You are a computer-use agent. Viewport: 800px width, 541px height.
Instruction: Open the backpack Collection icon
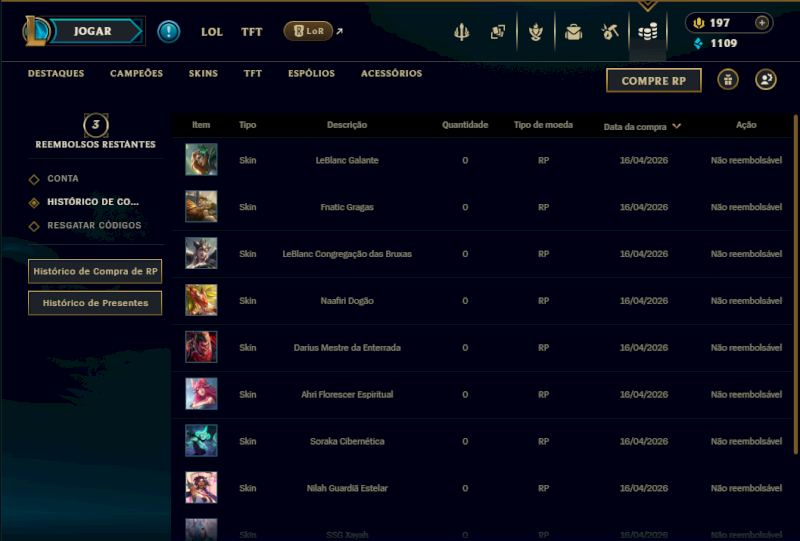pyautogui.click(x=573, y=32)
